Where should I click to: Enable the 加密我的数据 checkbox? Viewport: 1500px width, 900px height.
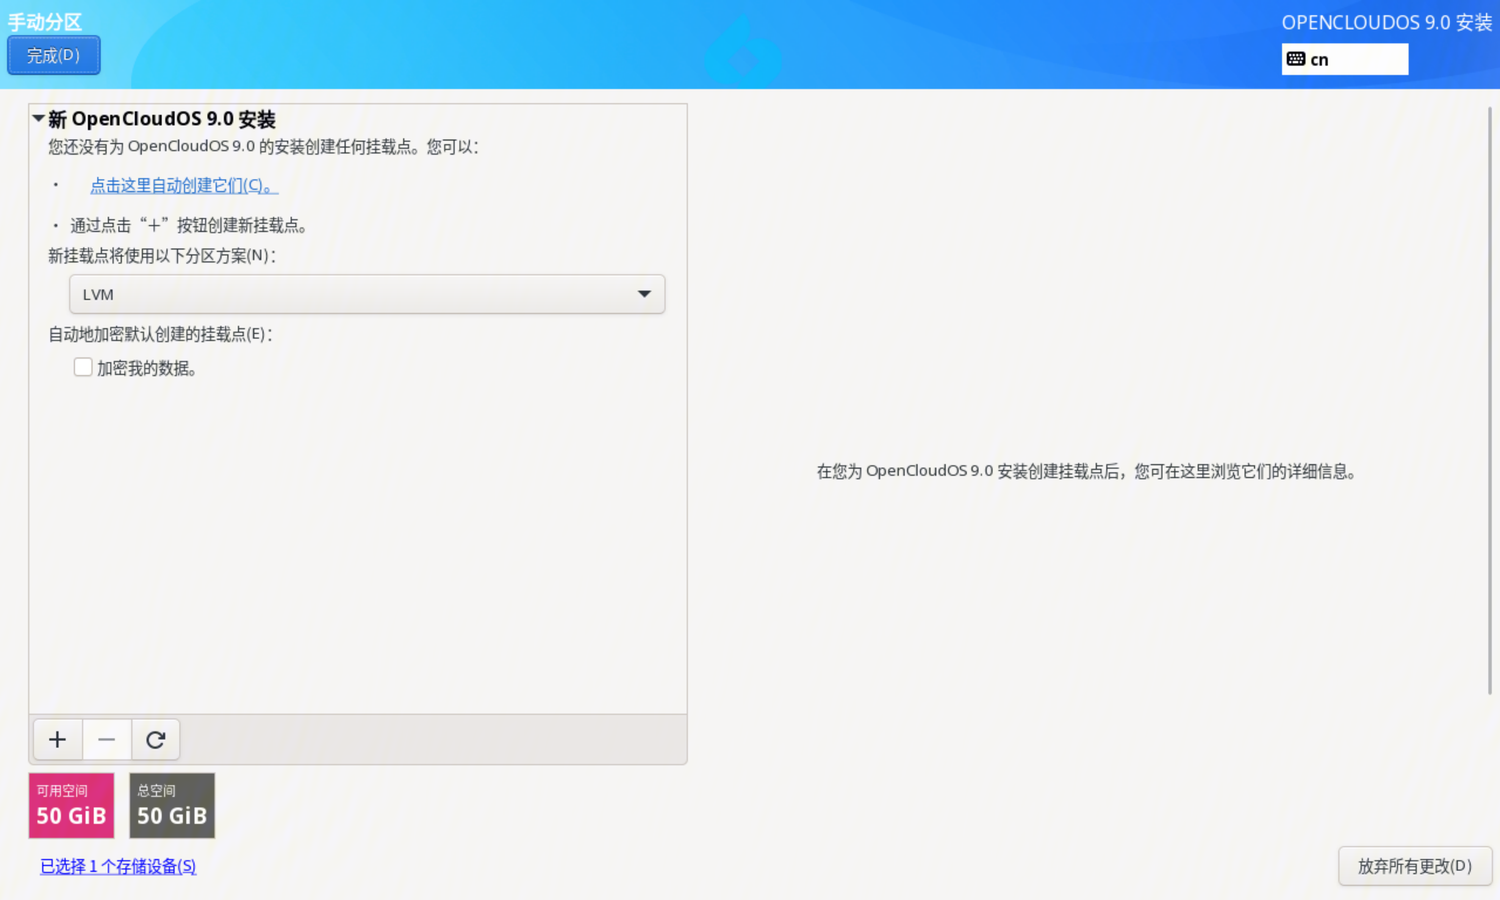(x=83, y=367)
